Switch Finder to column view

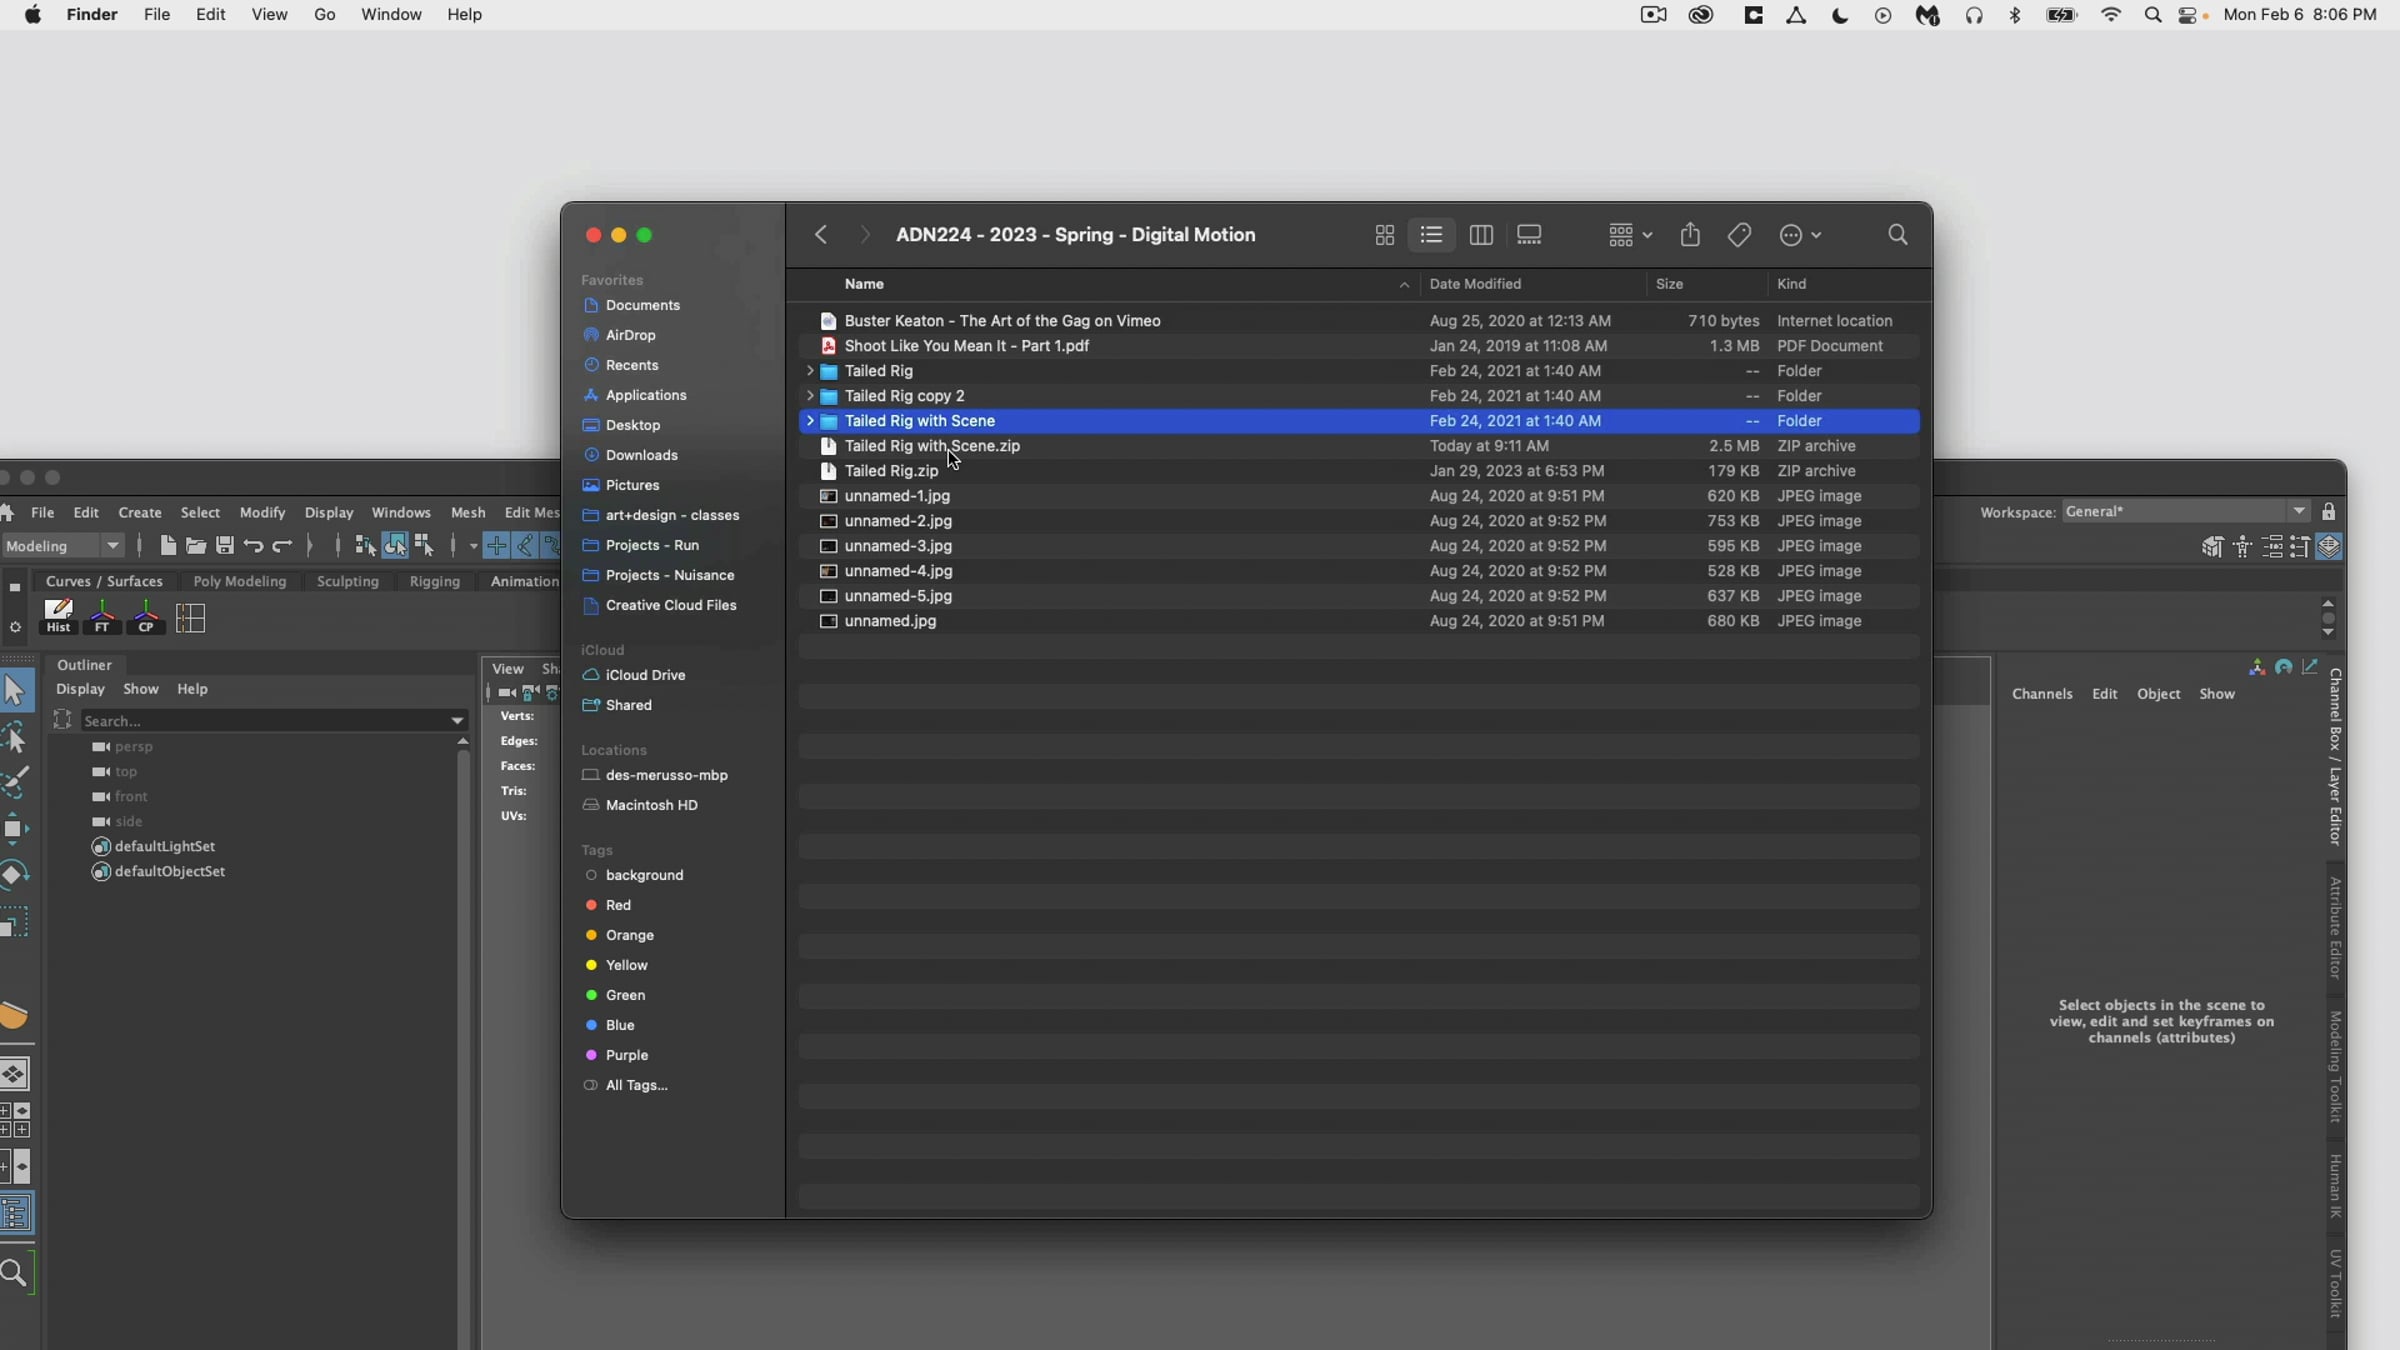click(1481, 235)
